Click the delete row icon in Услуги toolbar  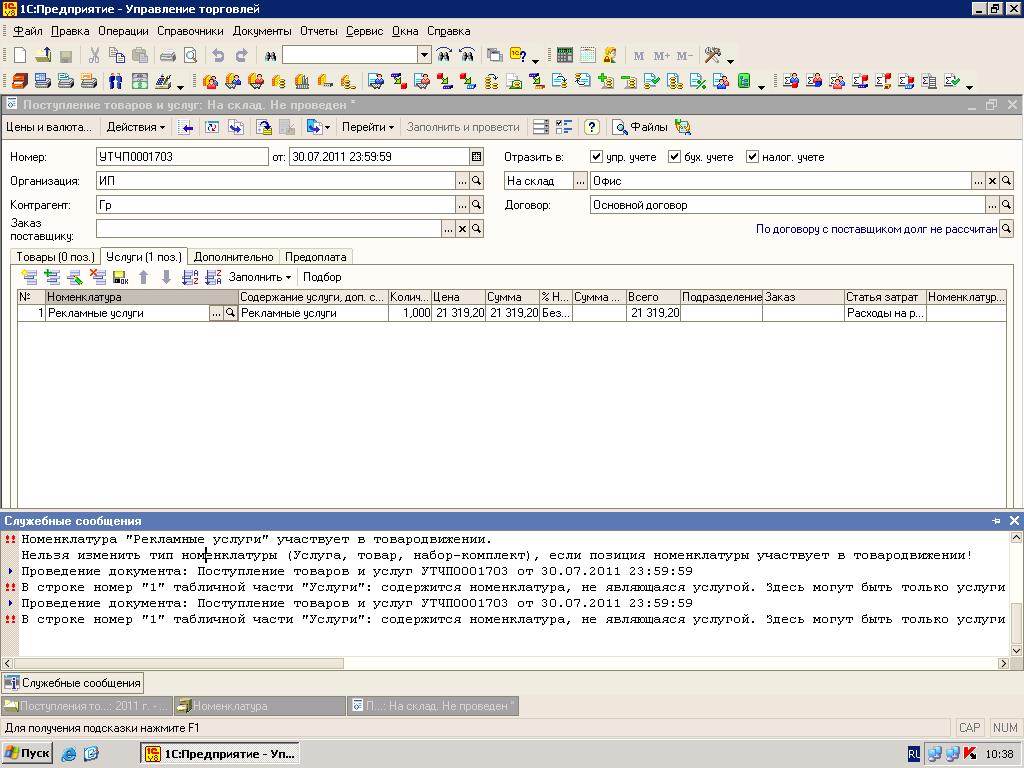[97, 277]
